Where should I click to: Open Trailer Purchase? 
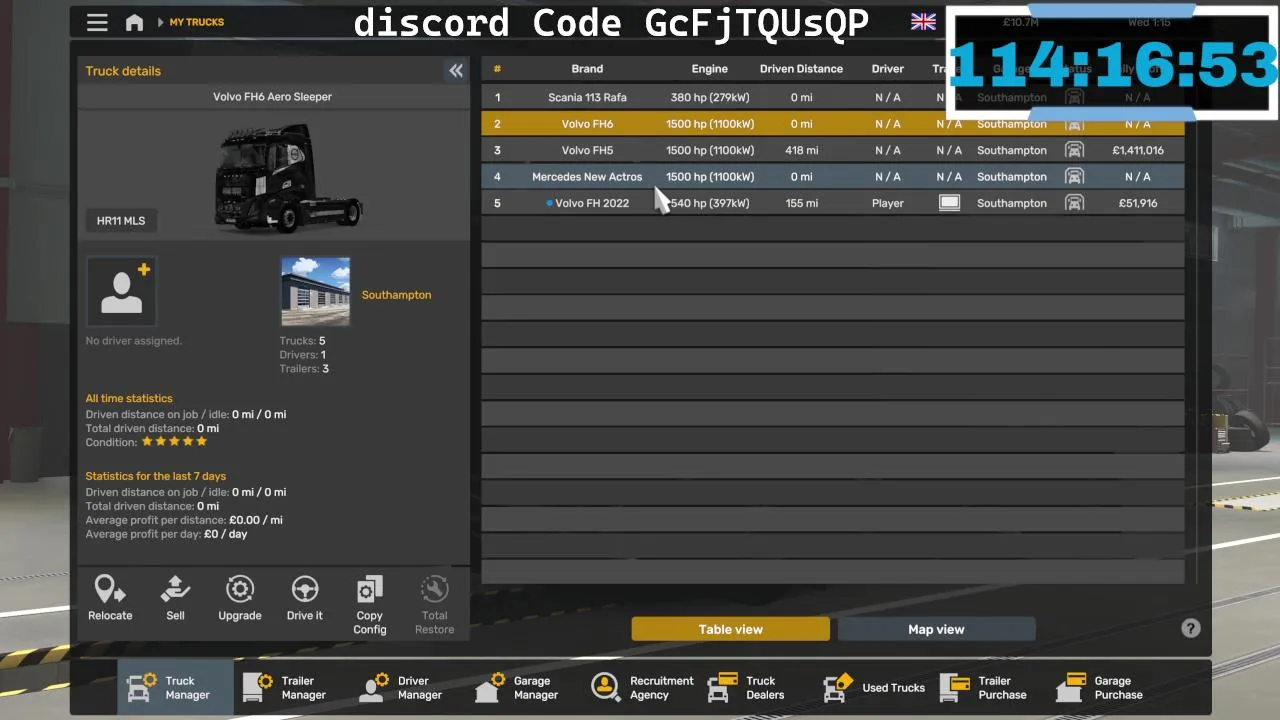point(988,687)
